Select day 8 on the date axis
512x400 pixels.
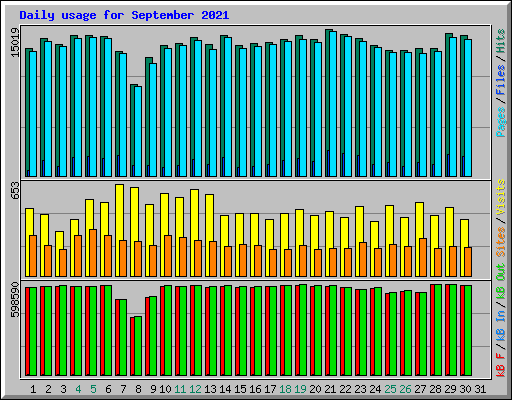138,389
